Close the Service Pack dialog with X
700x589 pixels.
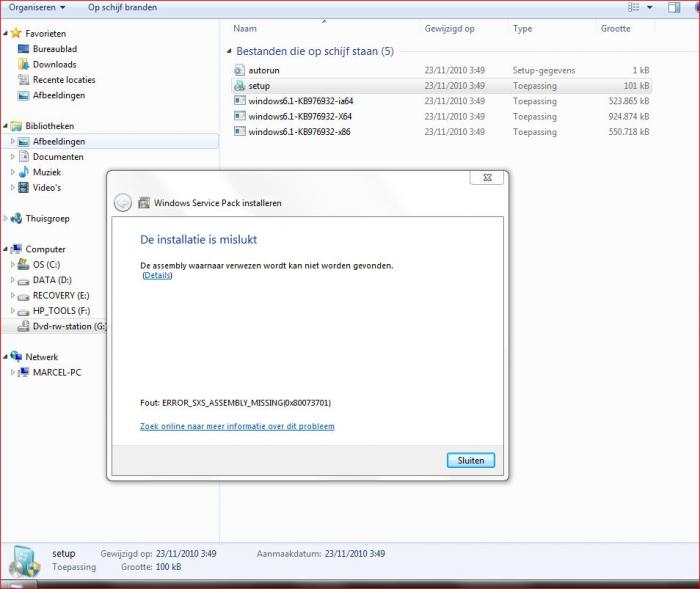[487, 178]
